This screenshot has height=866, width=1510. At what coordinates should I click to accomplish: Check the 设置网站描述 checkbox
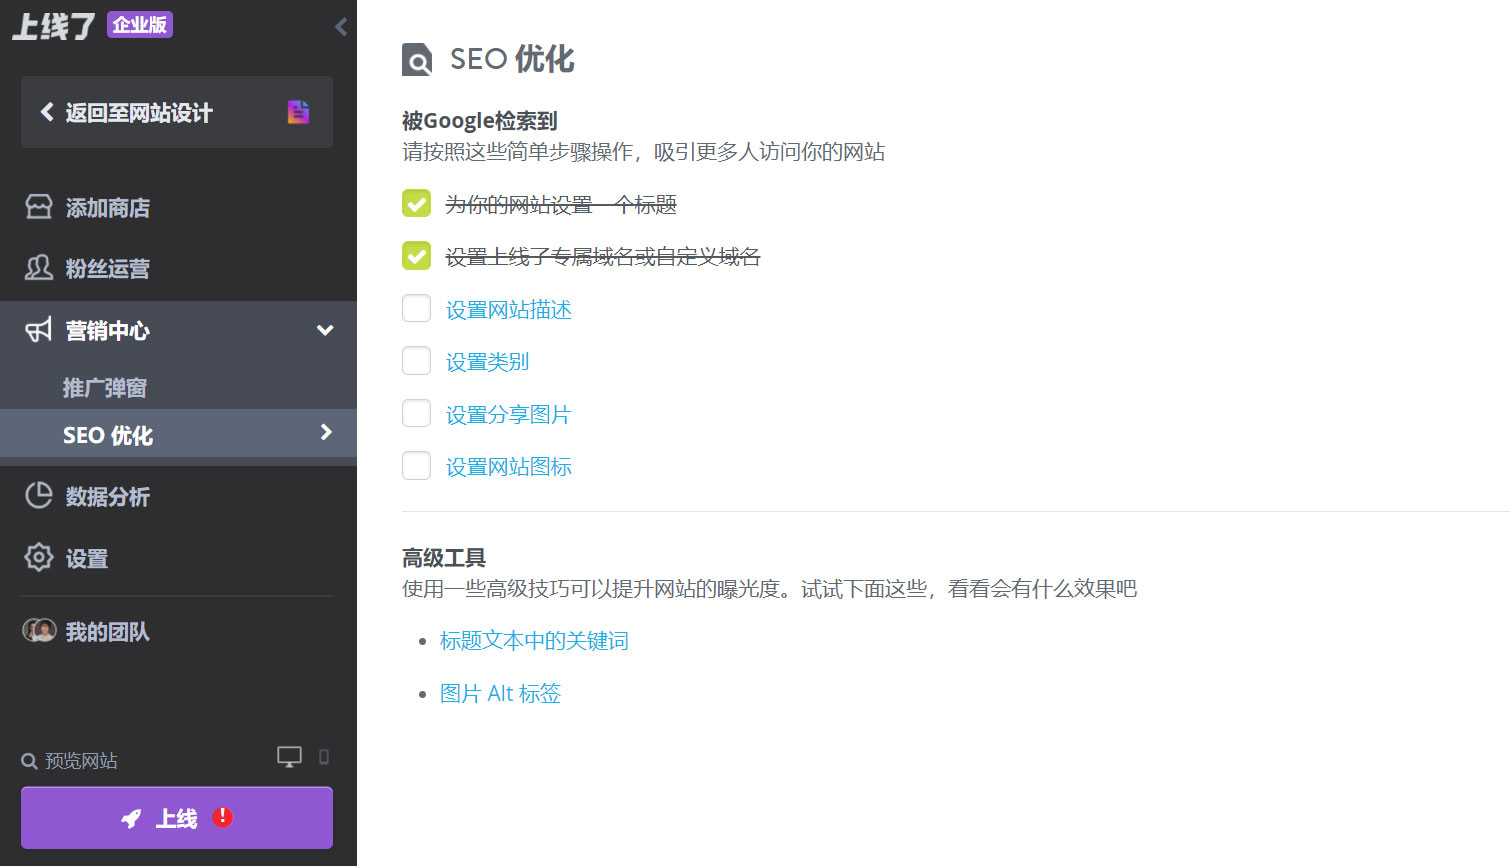tap(416, 308)
